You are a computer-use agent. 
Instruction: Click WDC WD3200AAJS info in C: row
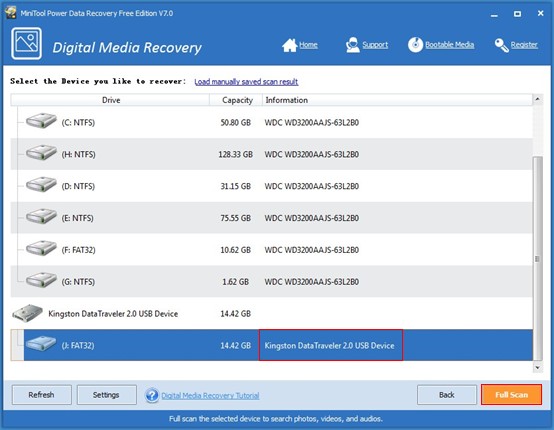pyautogui.click(x=312, y=123)
